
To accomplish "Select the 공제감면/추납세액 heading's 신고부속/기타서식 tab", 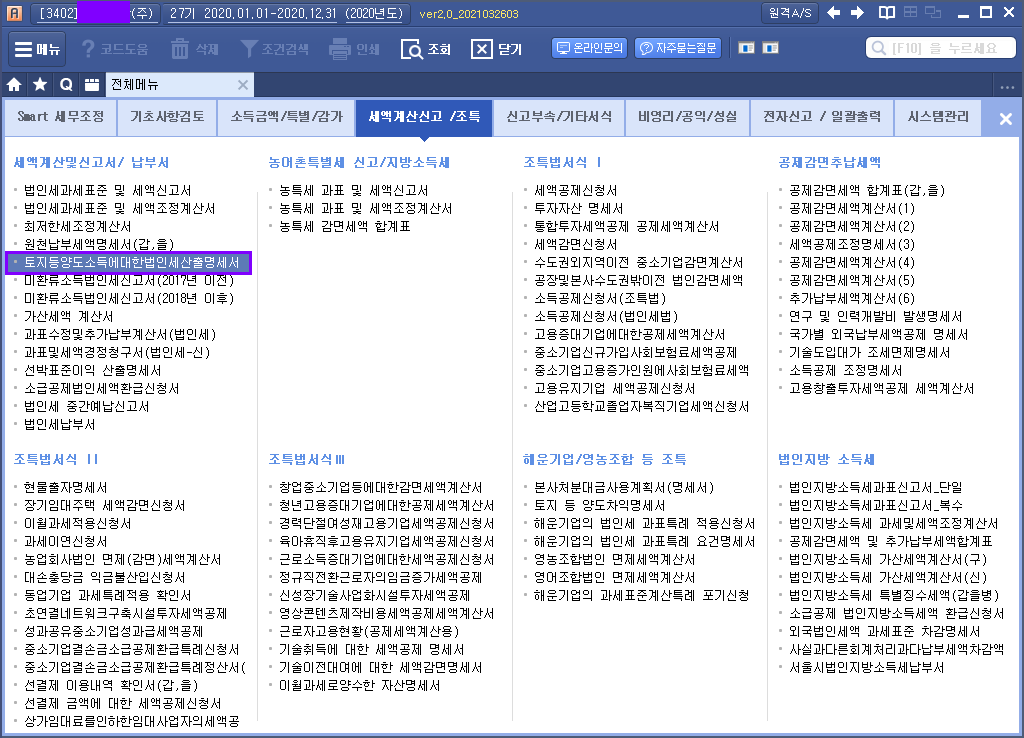I will pyautogui.click(x=559, y=118).
